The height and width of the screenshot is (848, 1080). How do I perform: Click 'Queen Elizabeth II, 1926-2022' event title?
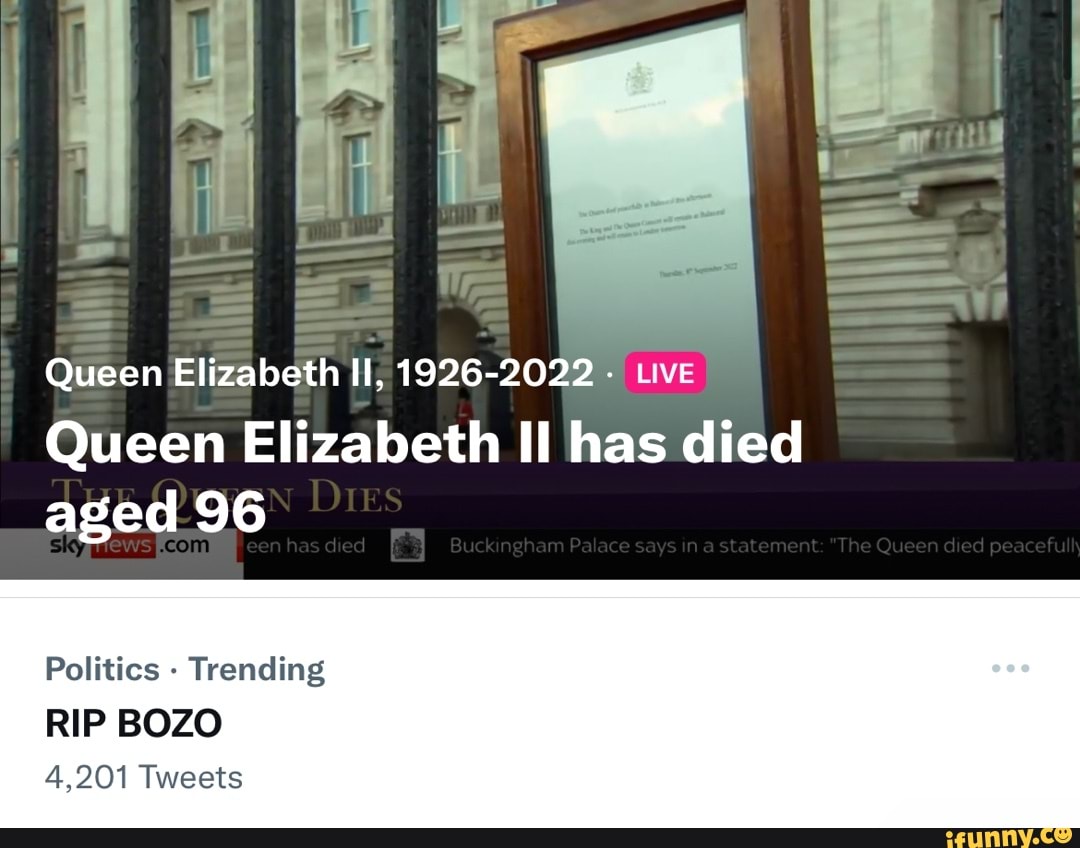[x=317, y=372]
